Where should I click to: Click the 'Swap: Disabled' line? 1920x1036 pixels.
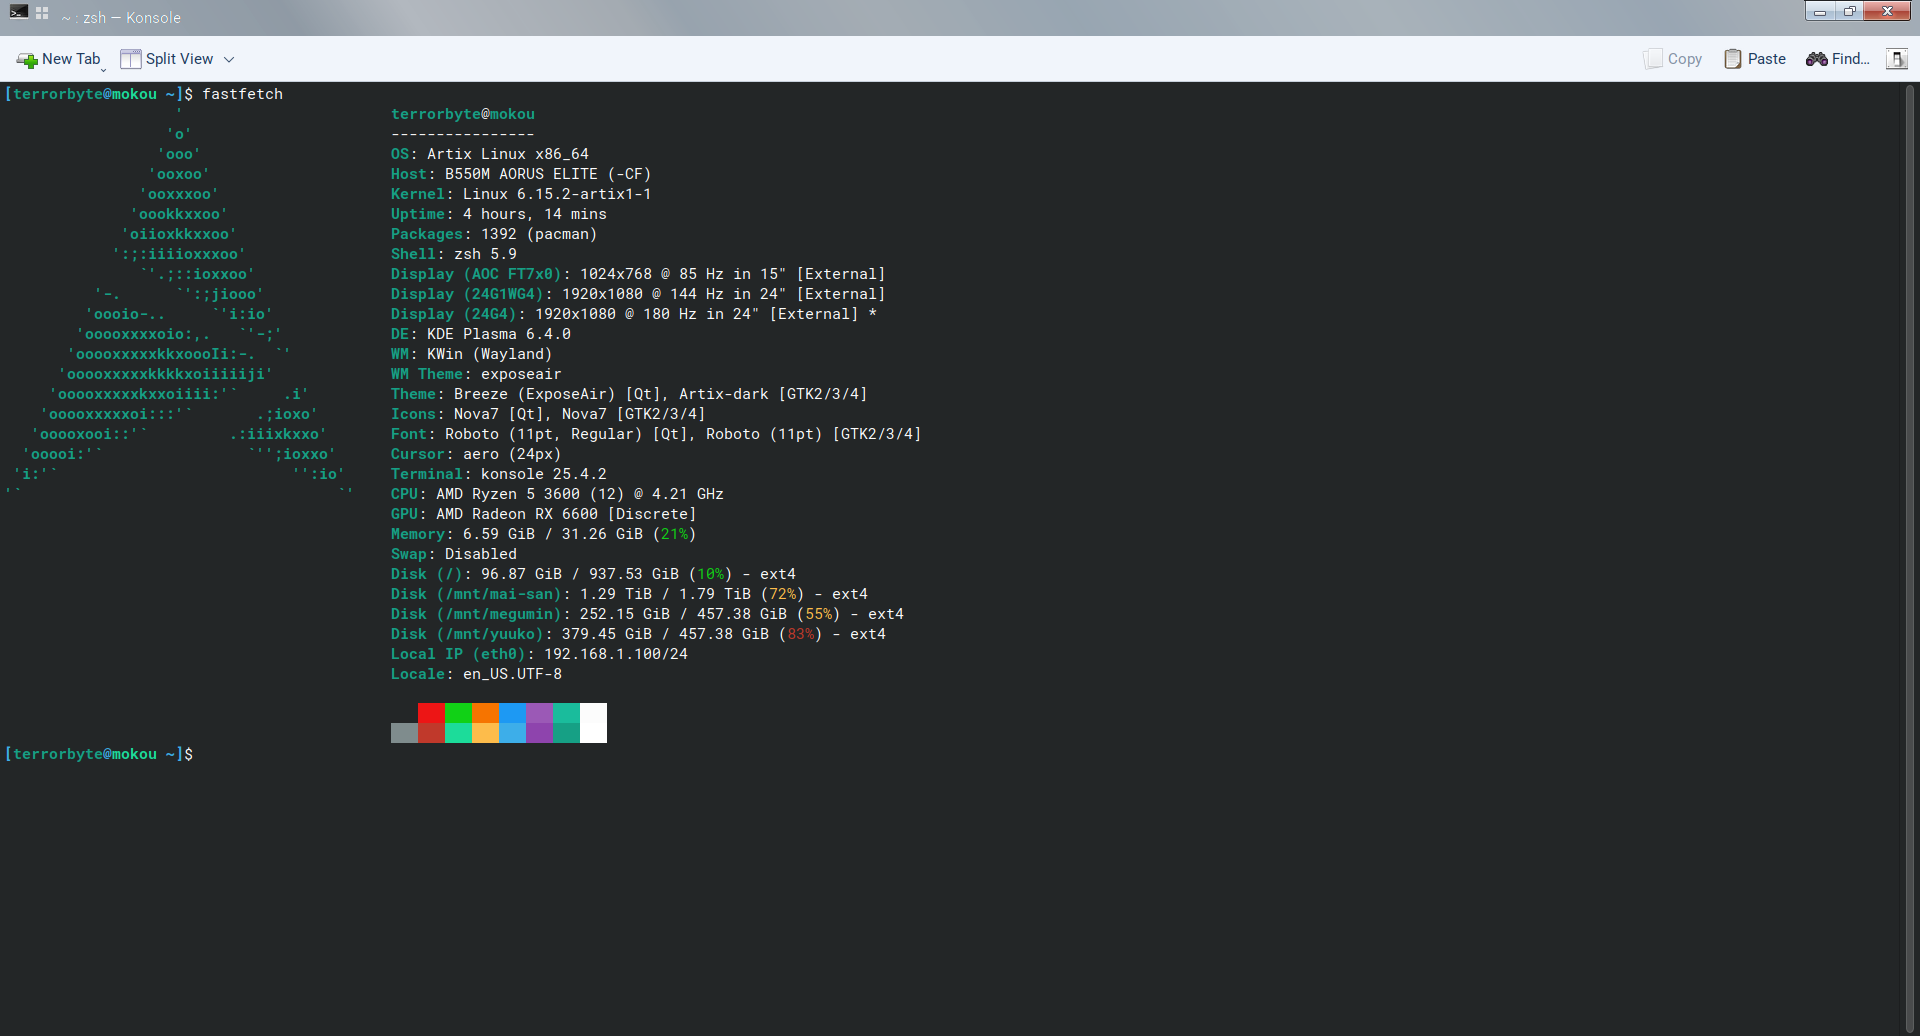[454, 554]
